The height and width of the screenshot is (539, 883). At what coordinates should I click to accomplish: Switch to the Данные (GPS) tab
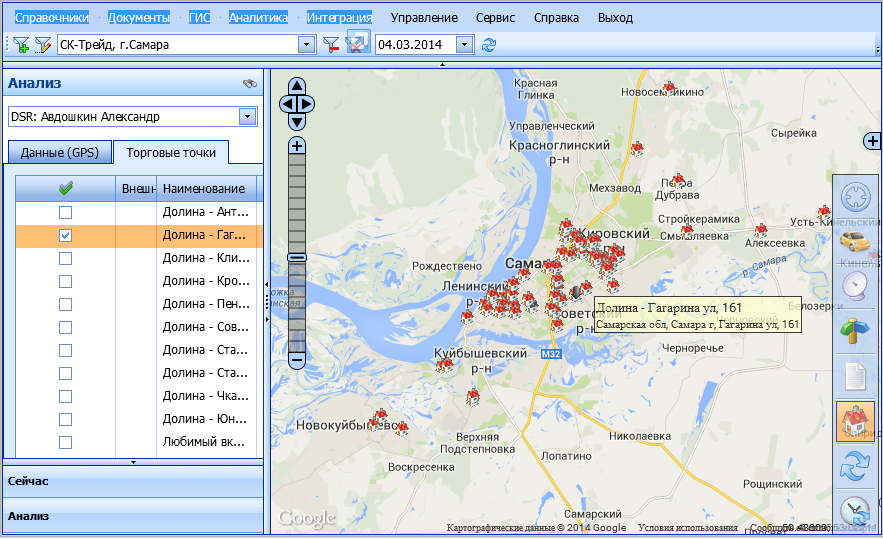pos(58,153)
